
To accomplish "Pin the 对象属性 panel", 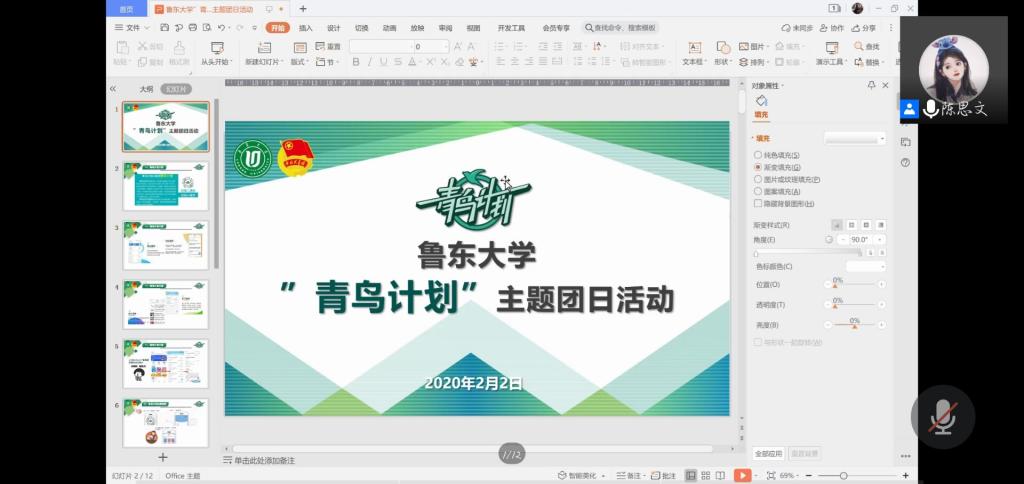I will (x=871, y=86).
